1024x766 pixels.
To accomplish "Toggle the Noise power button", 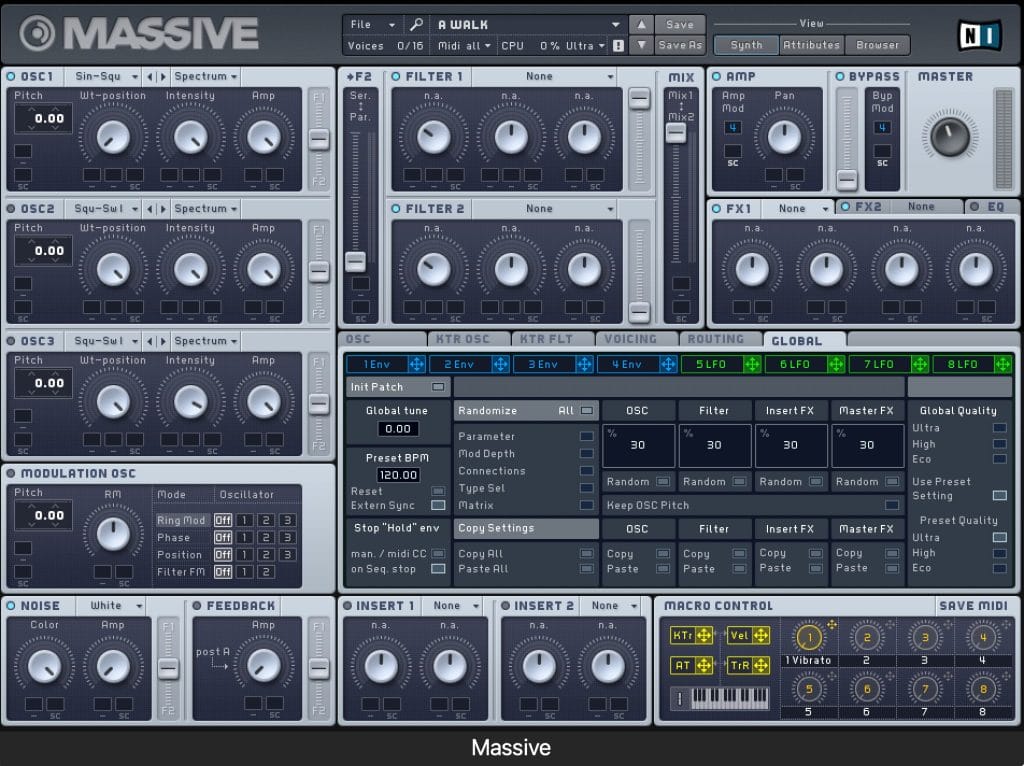I will (x=11, y=606).
